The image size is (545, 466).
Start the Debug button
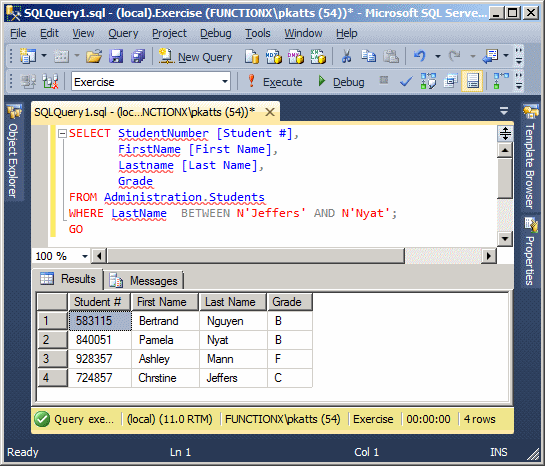click(x=341, y=82)
